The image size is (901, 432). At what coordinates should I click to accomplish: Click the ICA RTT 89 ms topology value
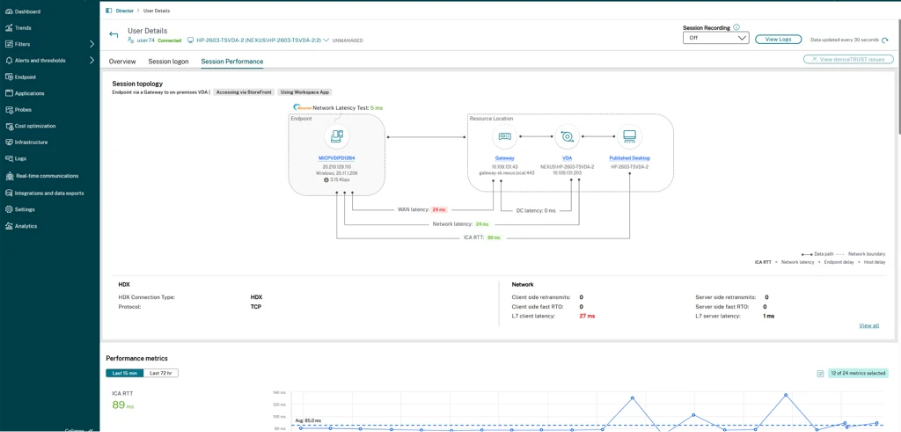[x=494, y=237]
